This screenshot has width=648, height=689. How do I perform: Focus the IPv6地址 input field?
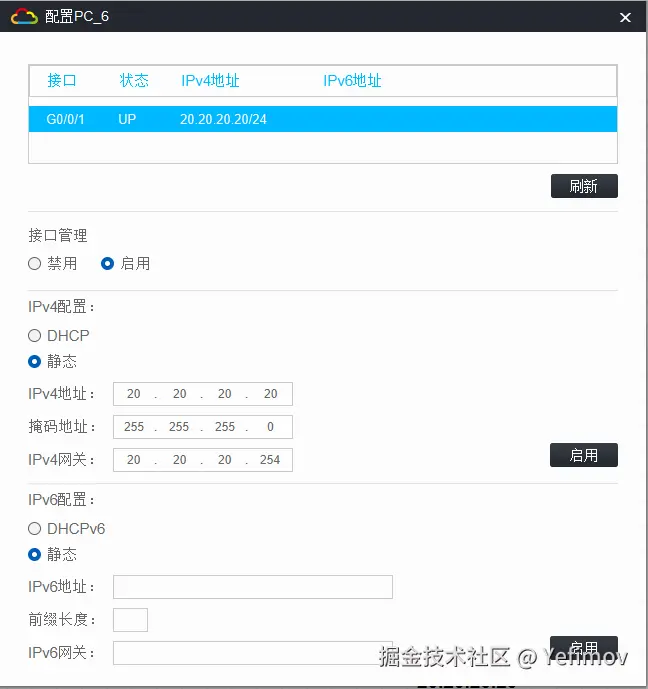tap(253, 587)
